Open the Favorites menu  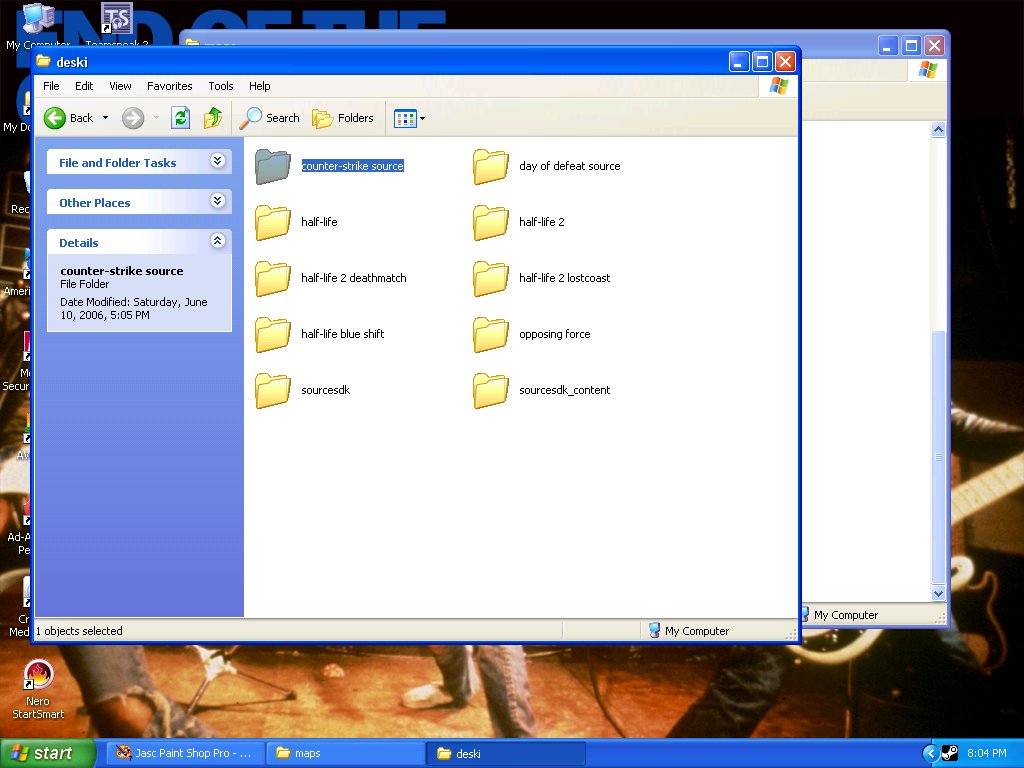click(169, 86)
